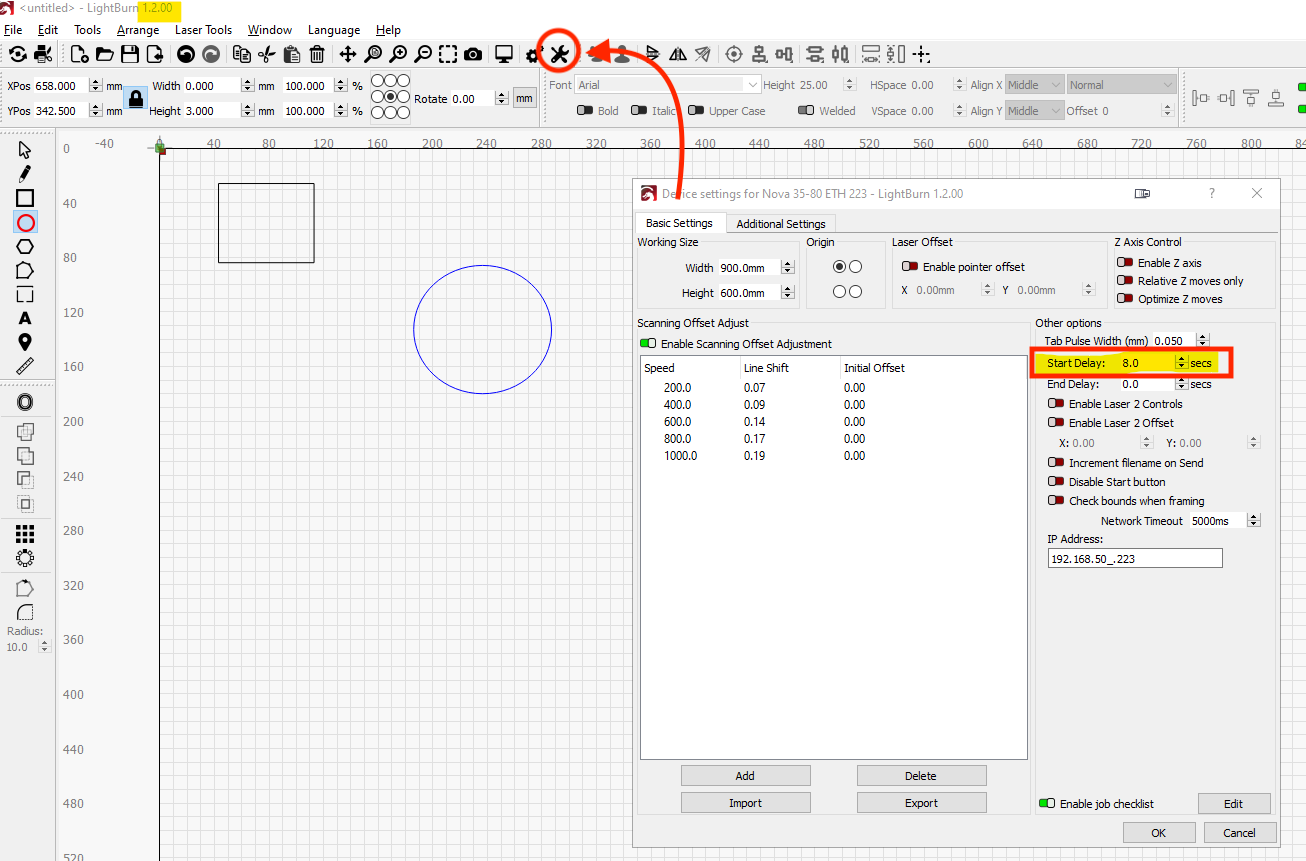Image resolution: width=1306 pixels, height=861 pixels.
Task: Toggle Enable Z axis switch
Action: click(1125, 263)
